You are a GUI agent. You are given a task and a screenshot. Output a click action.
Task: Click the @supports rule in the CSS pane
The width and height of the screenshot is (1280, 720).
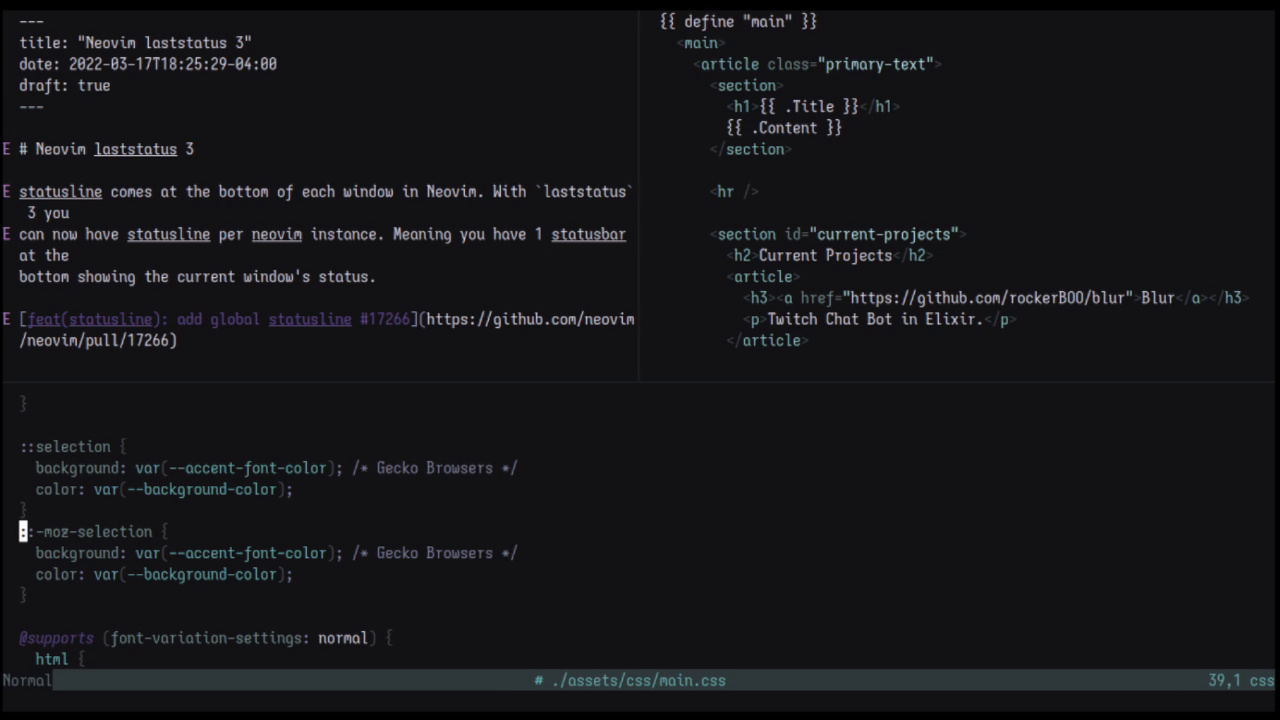[x=56, y=638]
